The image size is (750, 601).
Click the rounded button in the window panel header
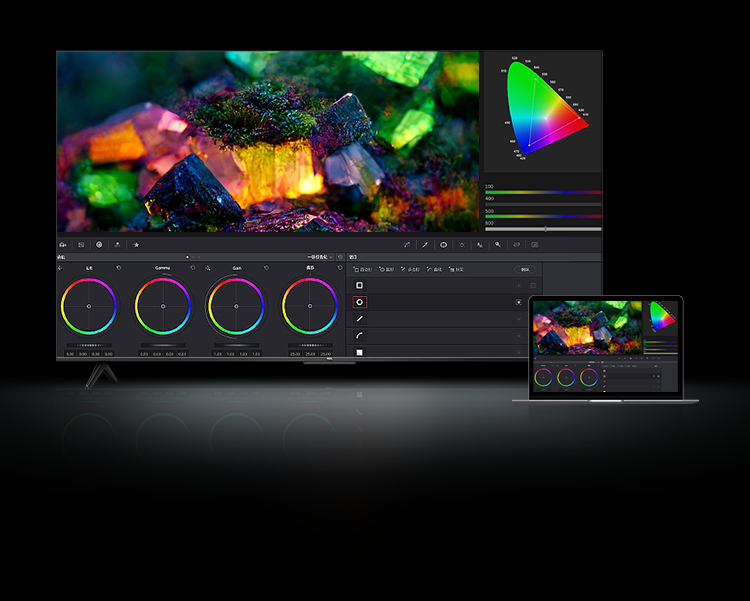click(525, 269)
